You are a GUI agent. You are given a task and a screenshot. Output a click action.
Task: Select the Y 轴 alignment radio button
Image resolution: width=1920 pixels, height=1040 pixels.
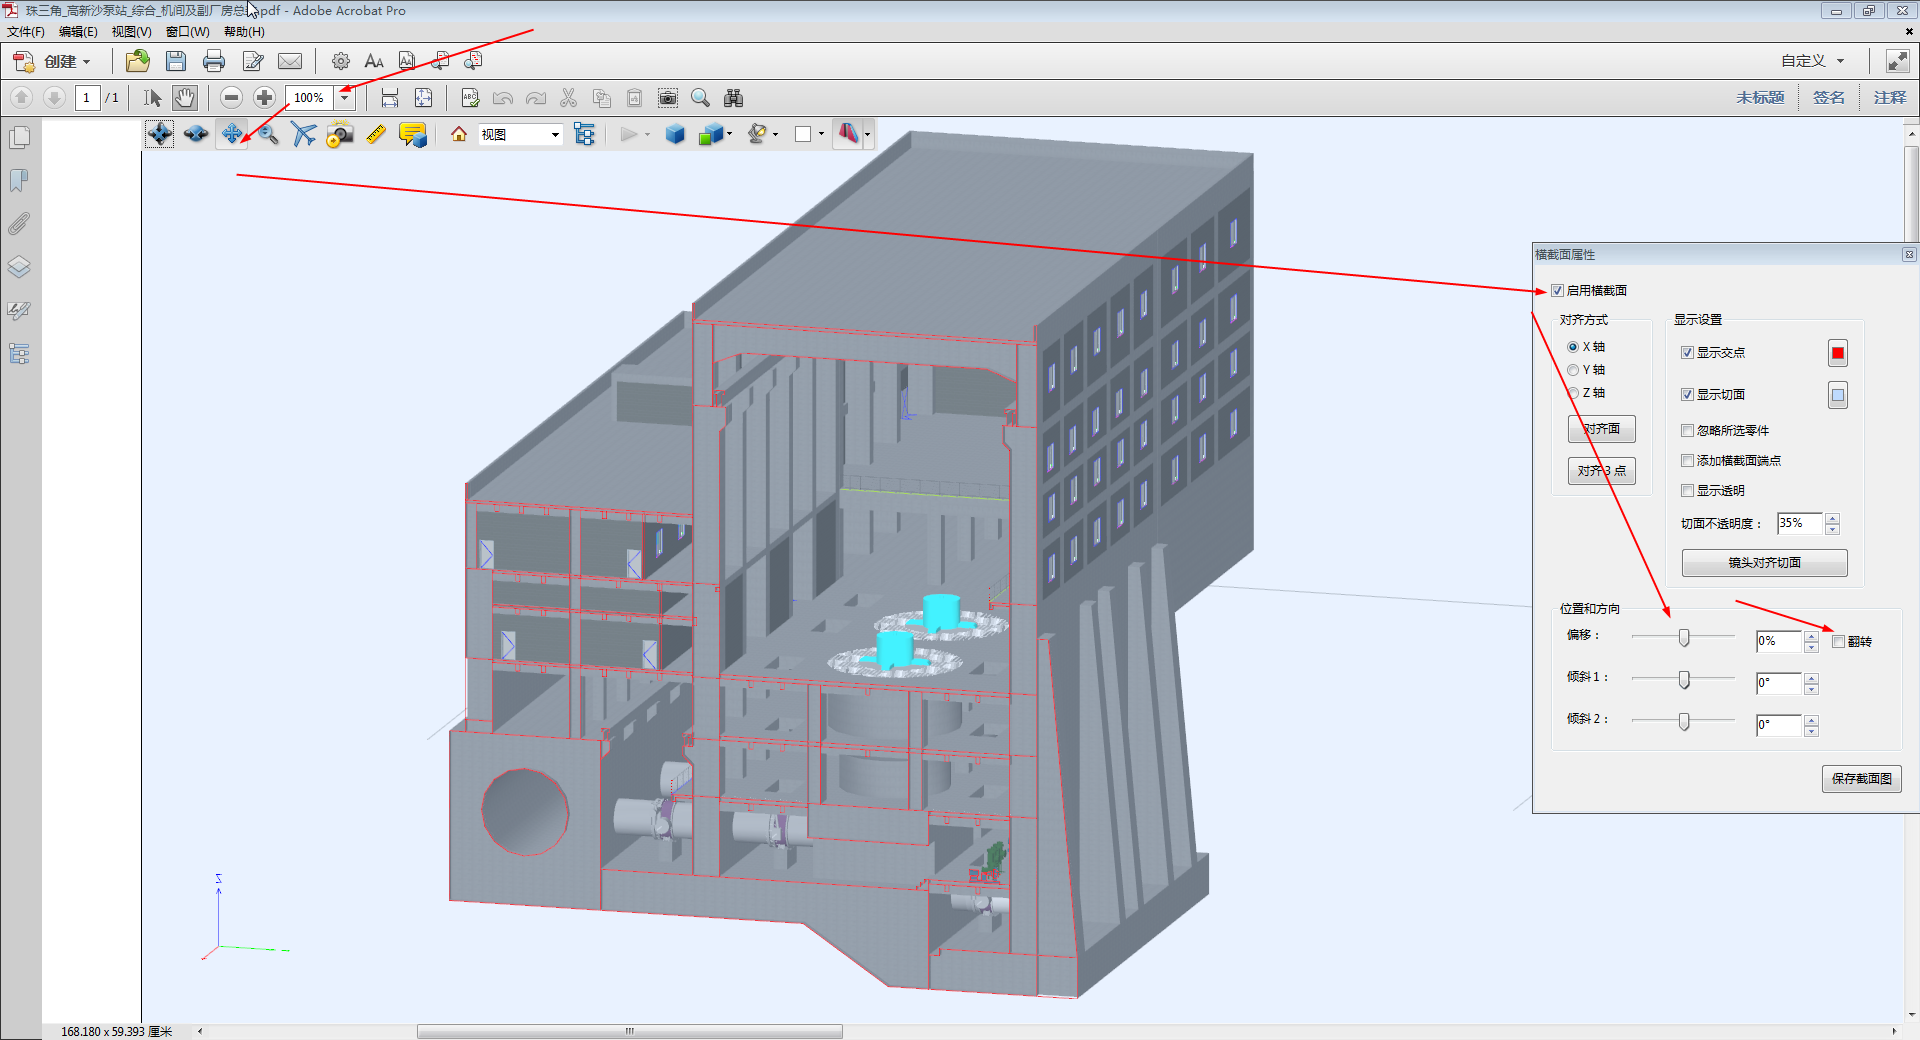click(x=1573, y=370)
